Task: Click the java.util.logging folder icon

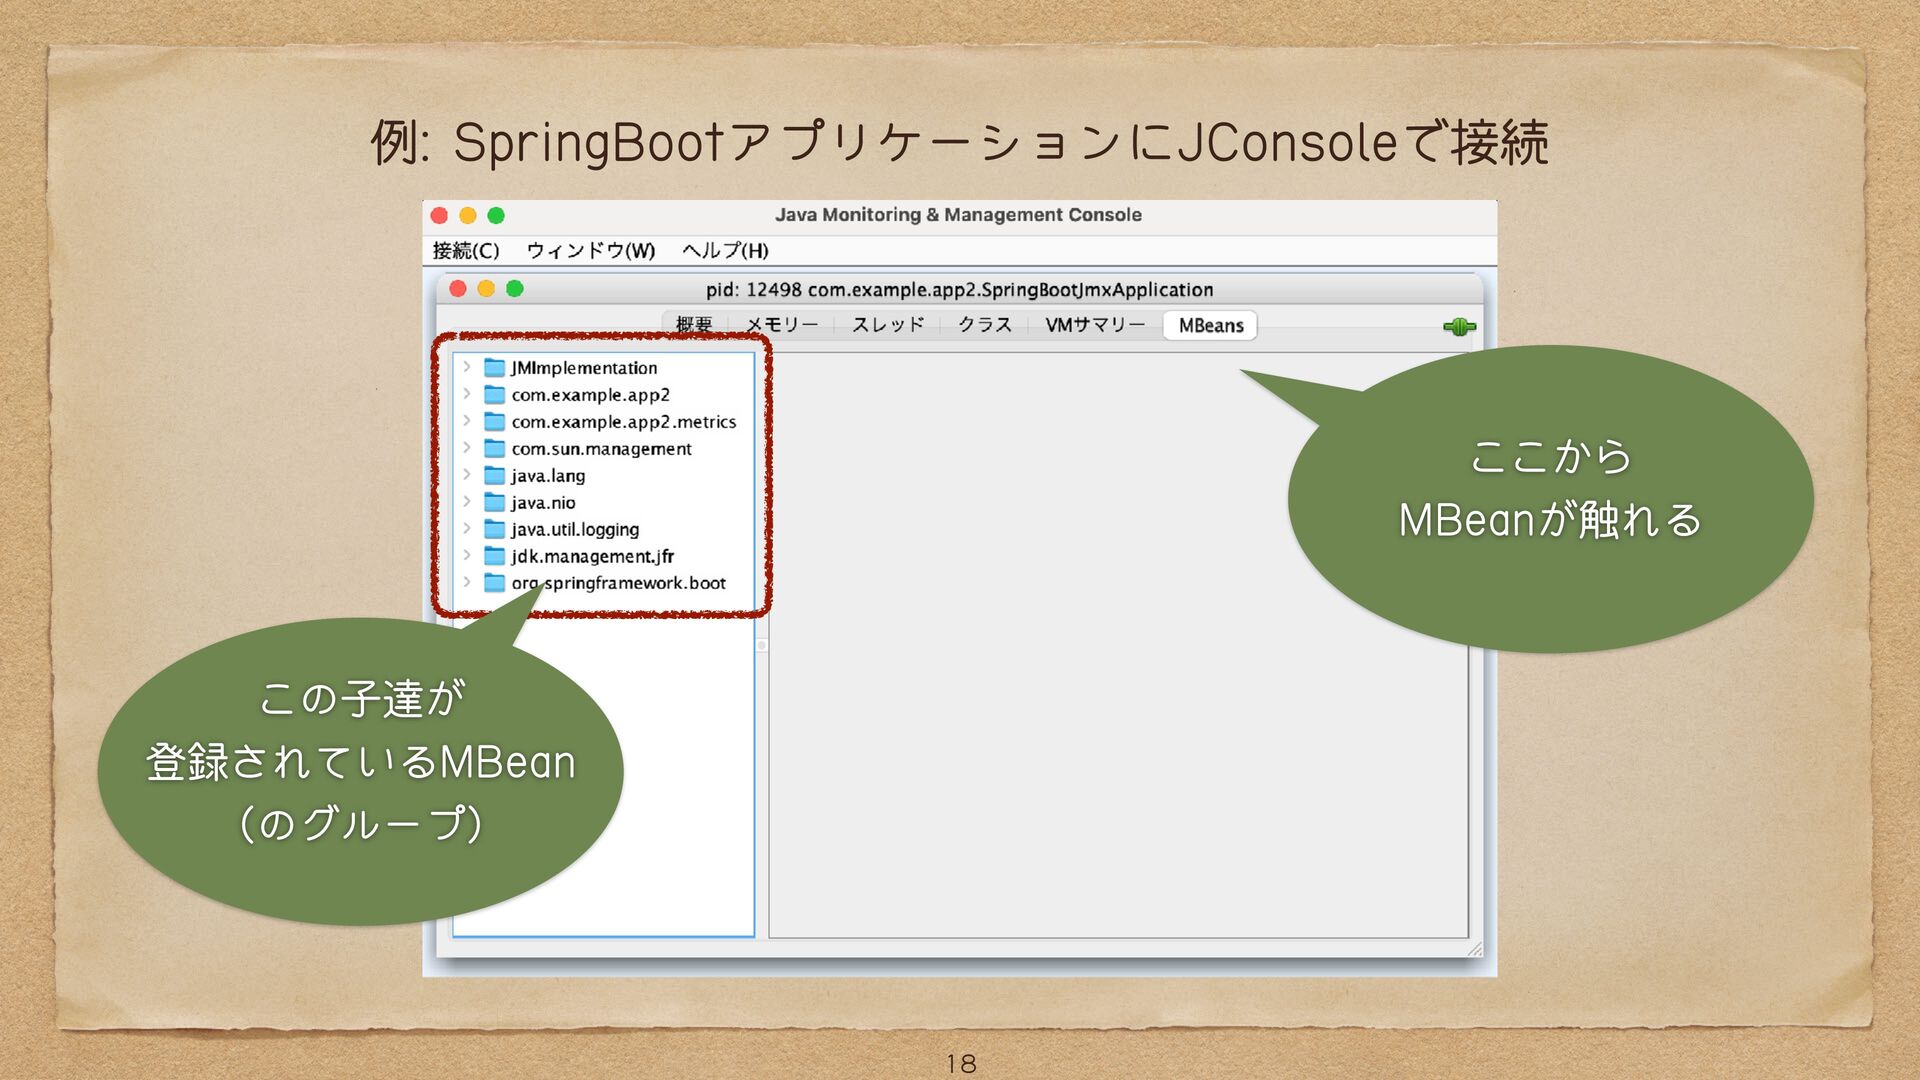Action: 494,530
